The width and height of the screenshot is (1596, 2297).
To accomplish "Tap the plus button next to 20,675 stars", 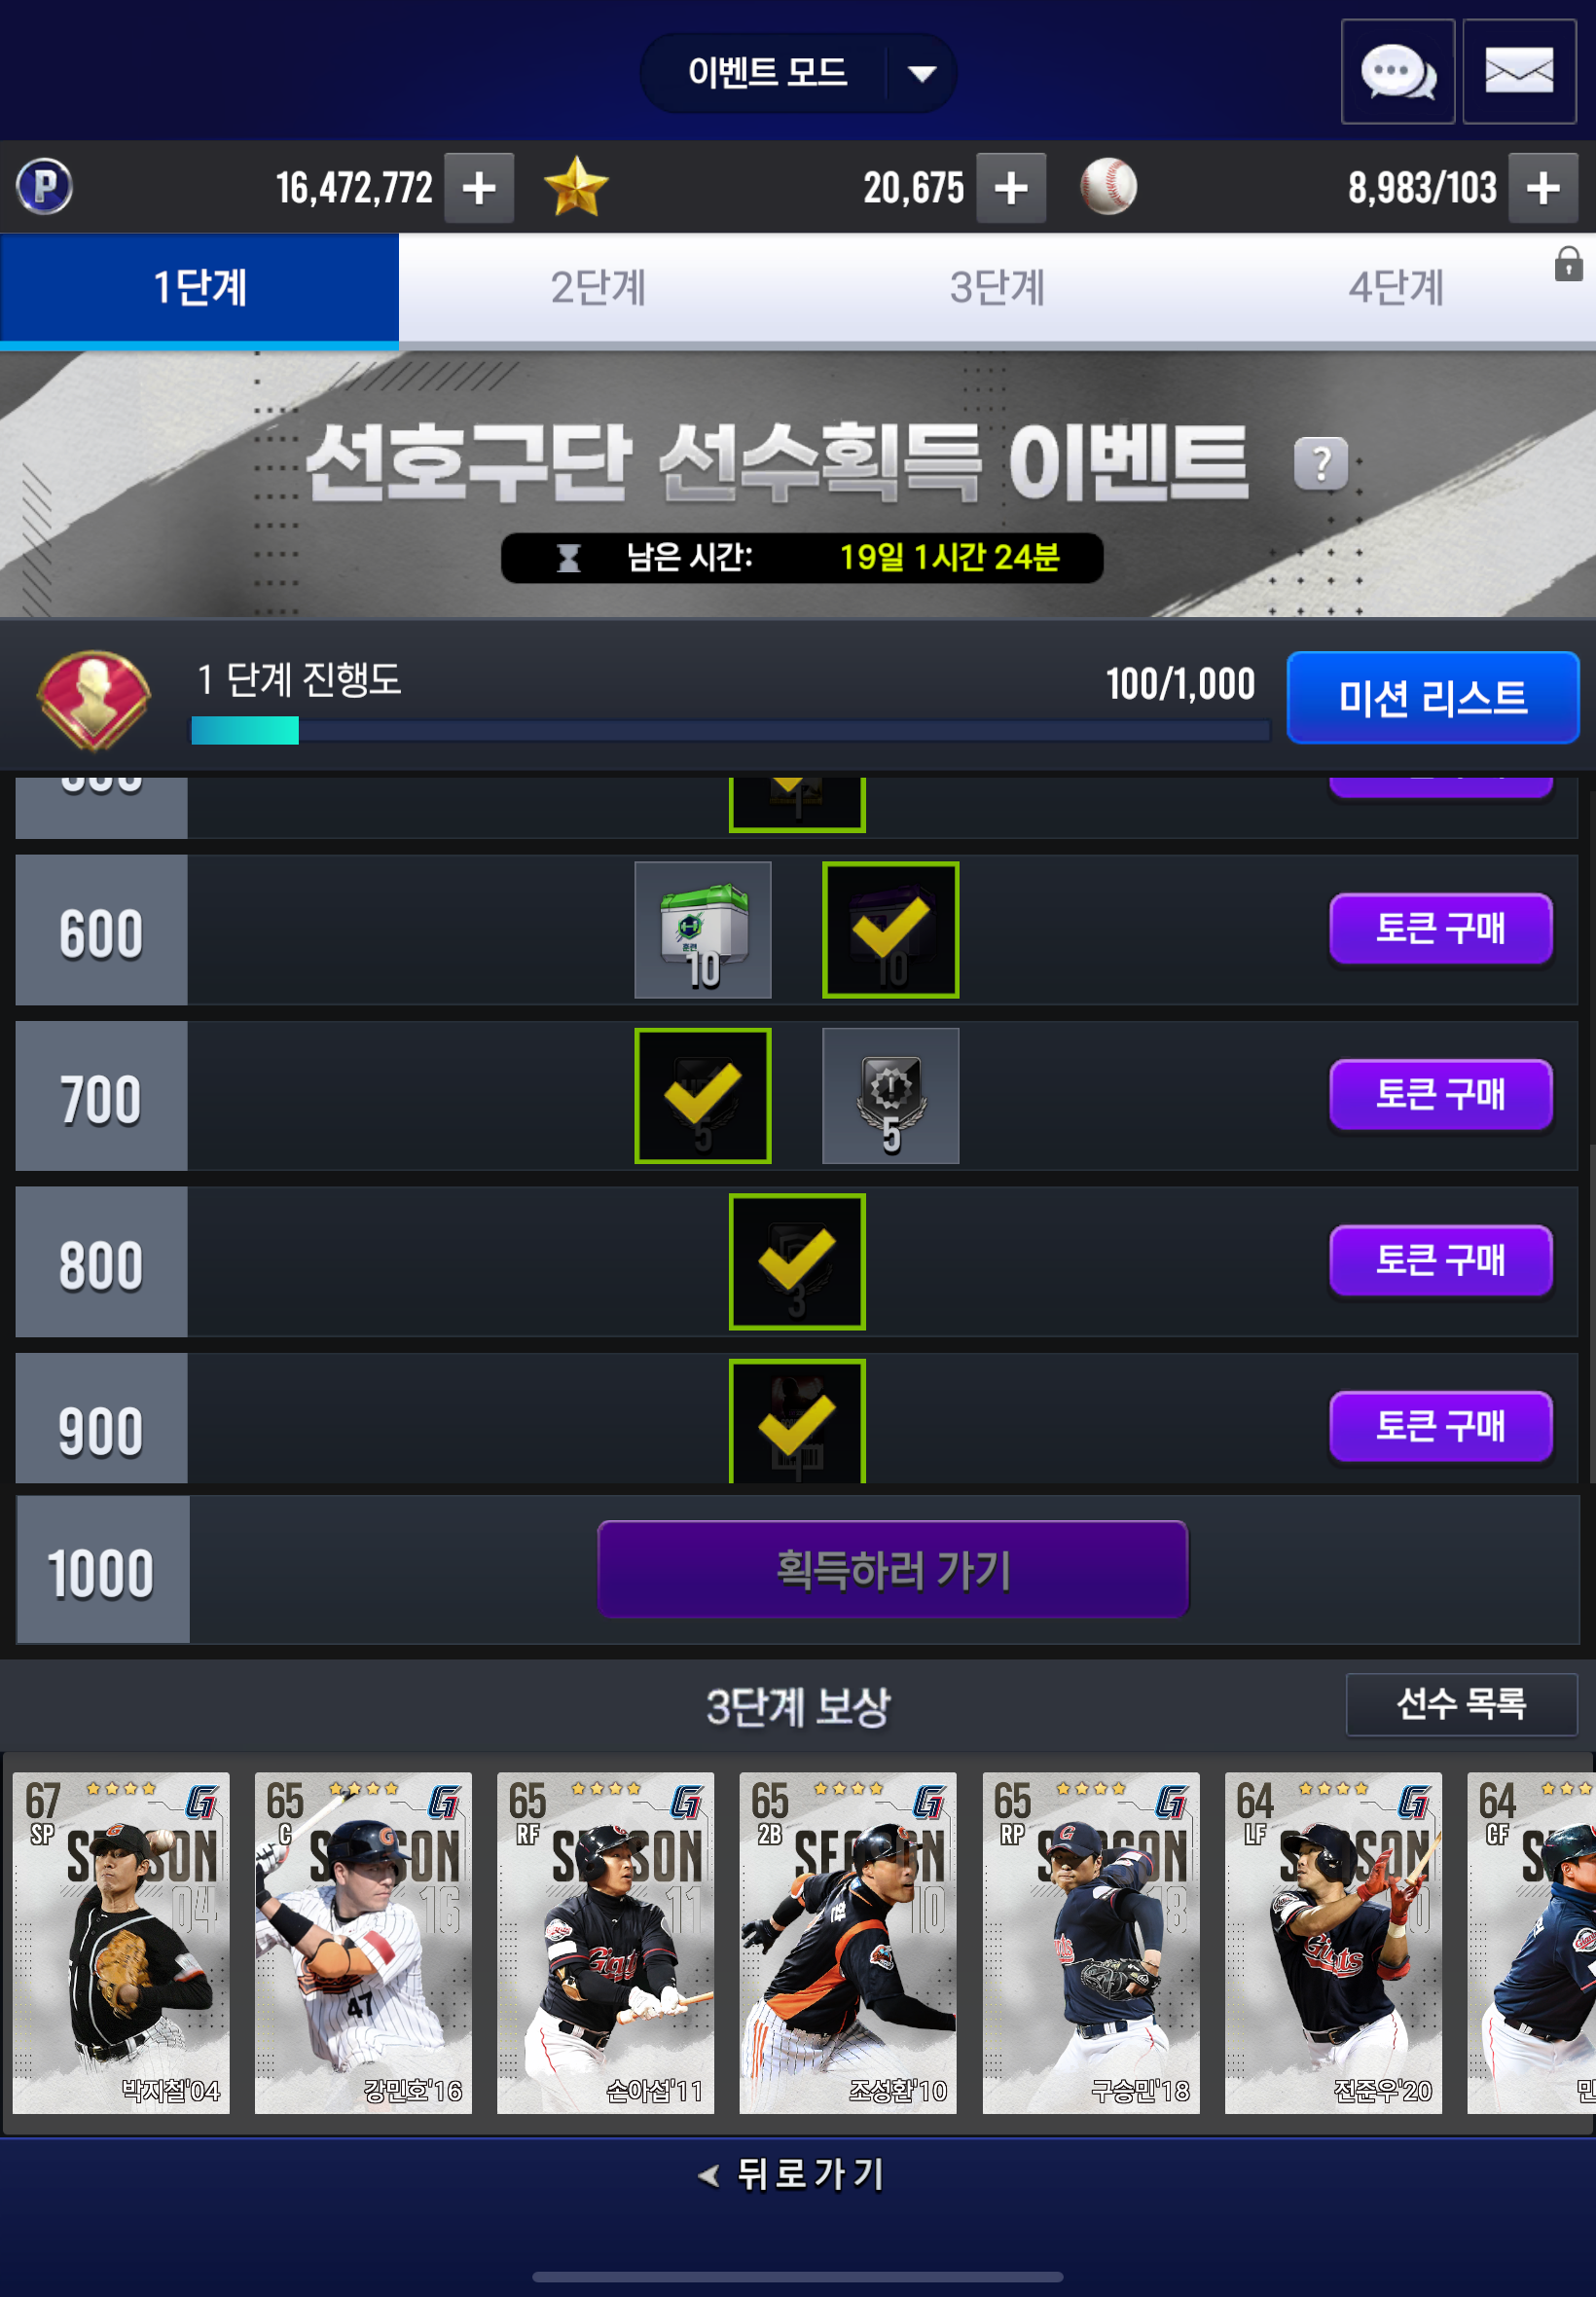I will 1011,188.
